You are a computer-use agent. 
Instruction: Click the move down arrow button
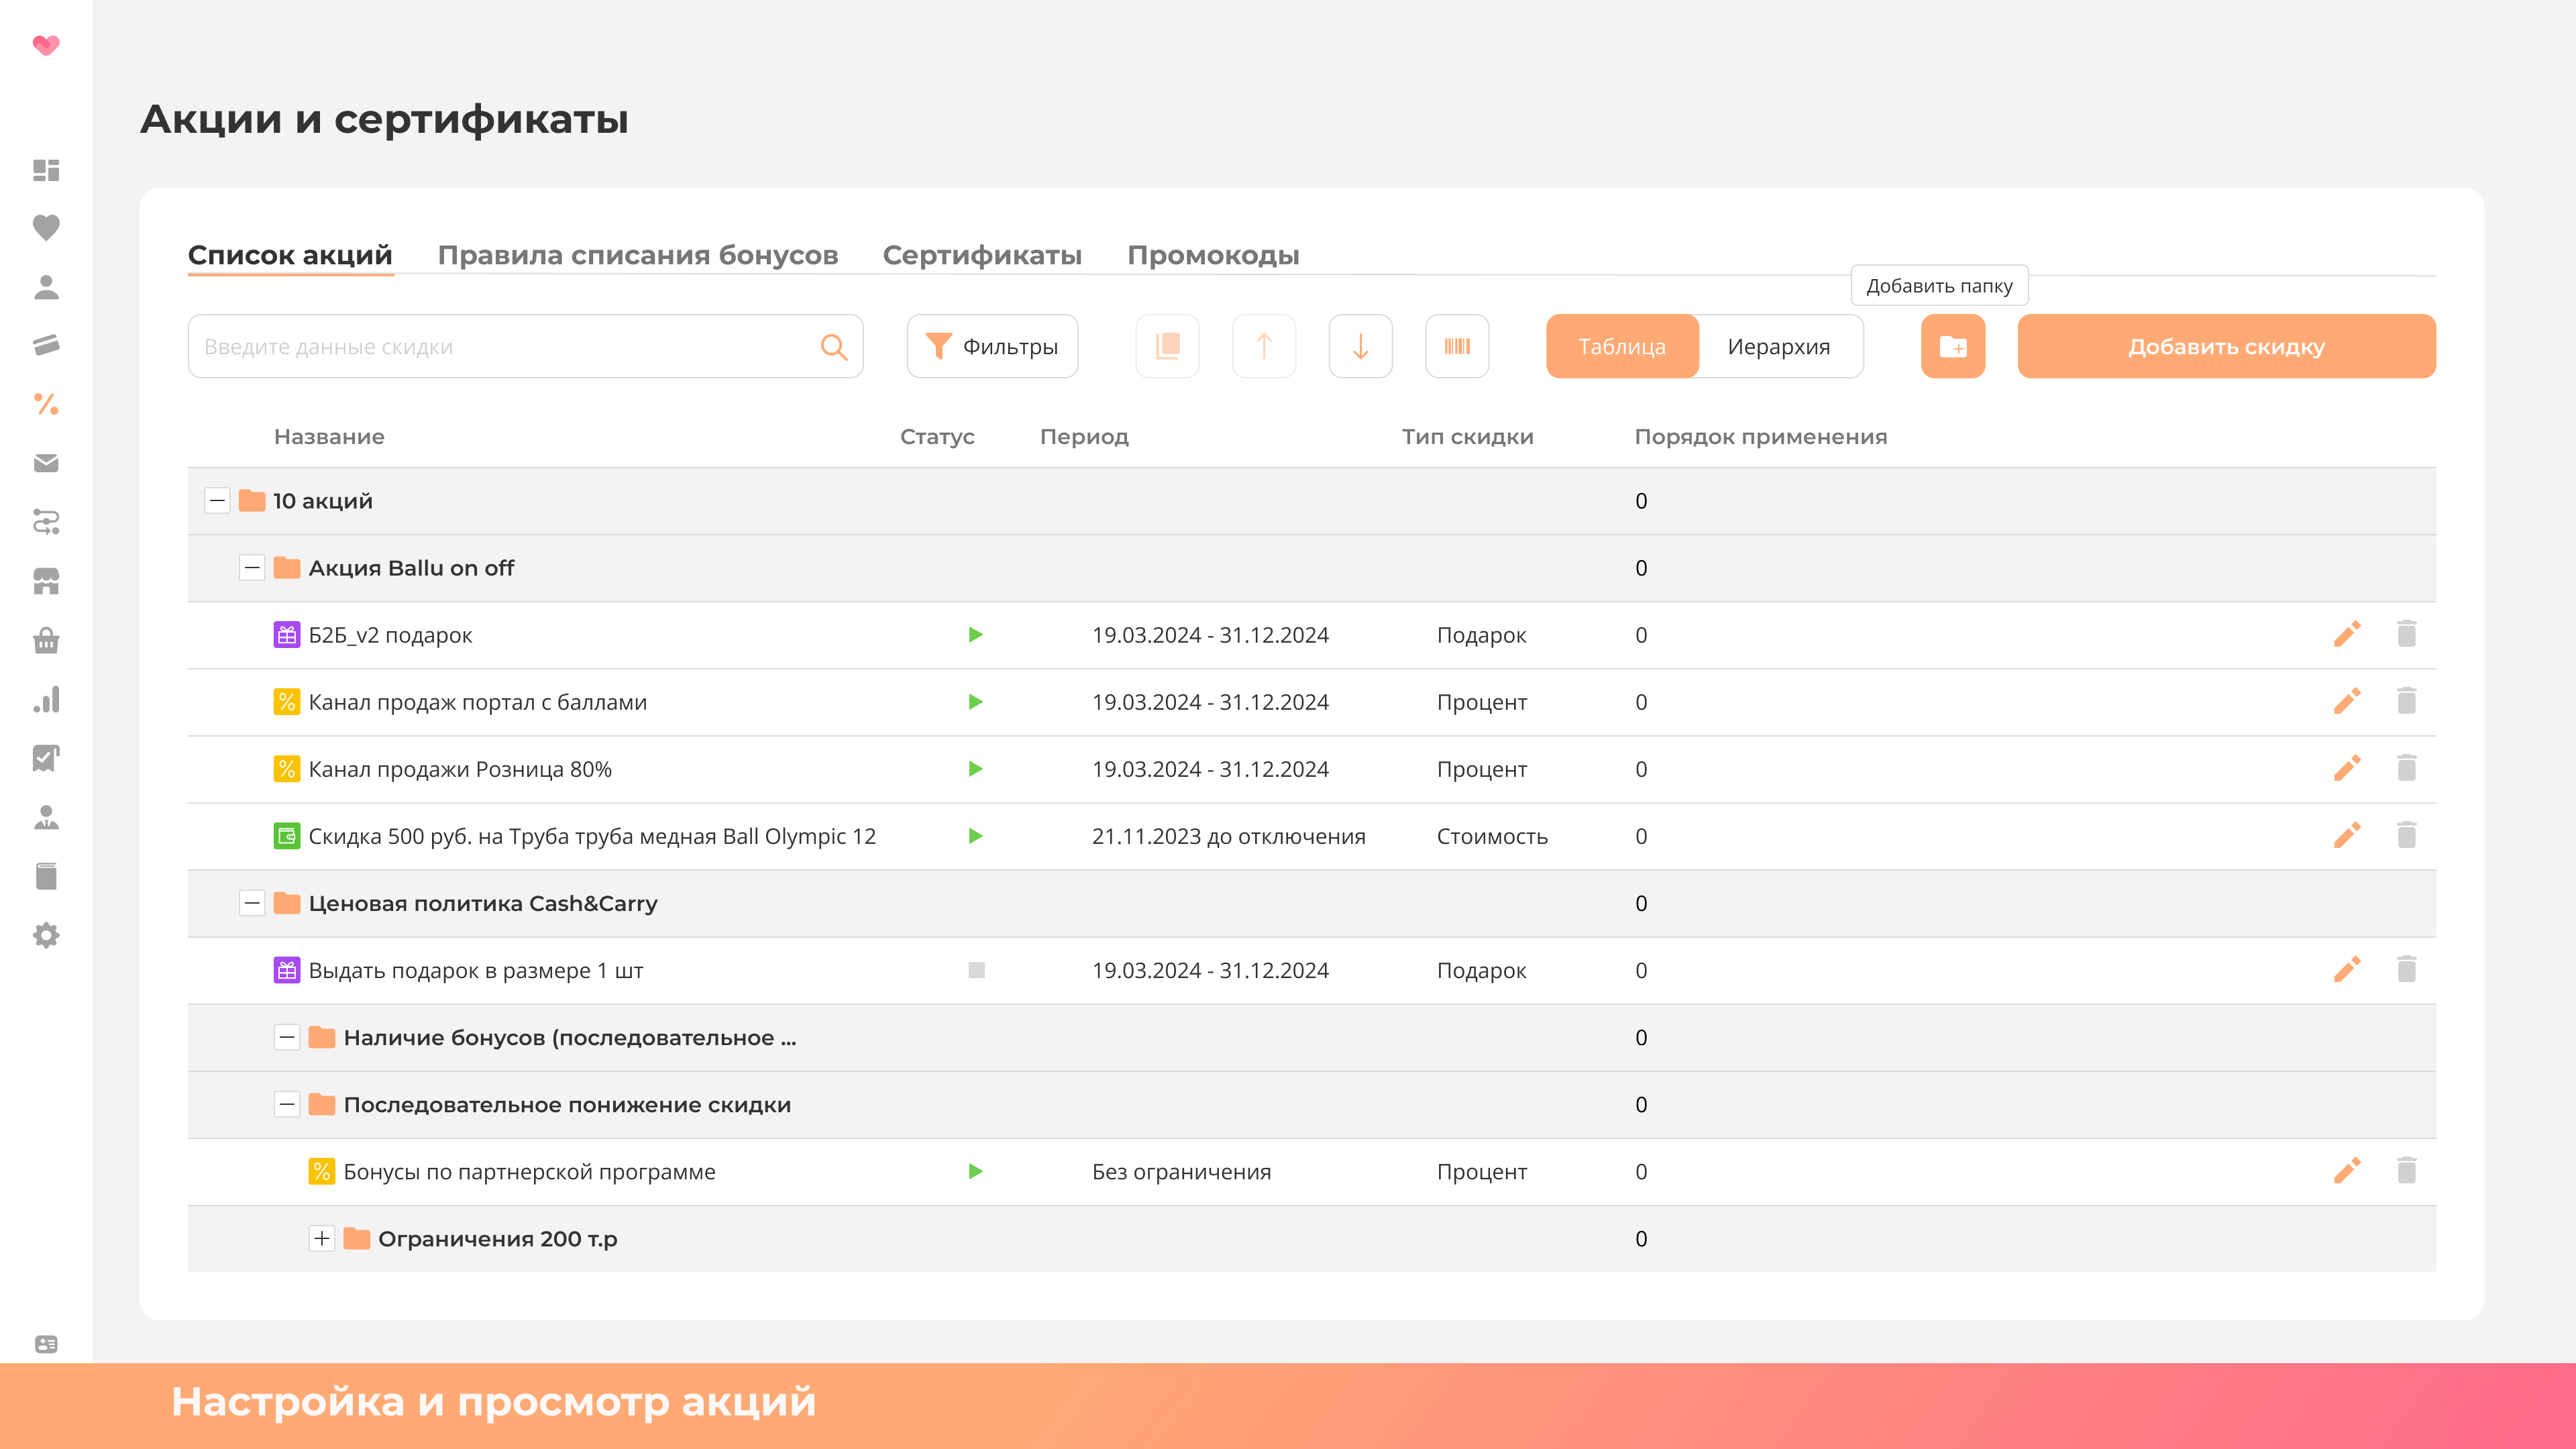pos(1360,346)
